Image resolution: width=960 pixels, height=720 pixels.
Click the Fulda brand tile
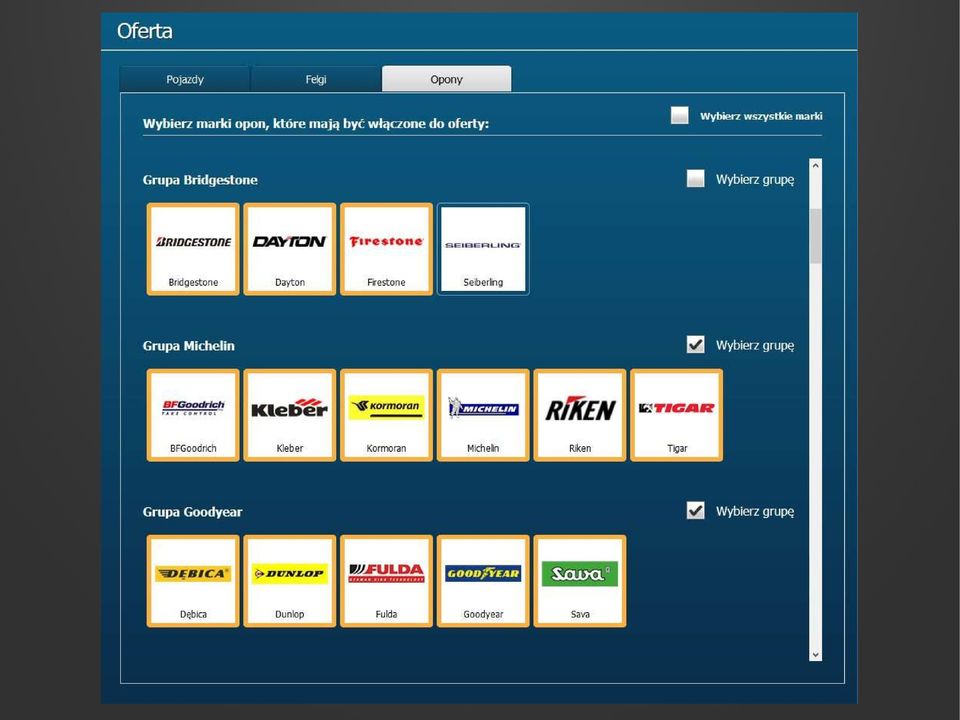pos(386,581)
